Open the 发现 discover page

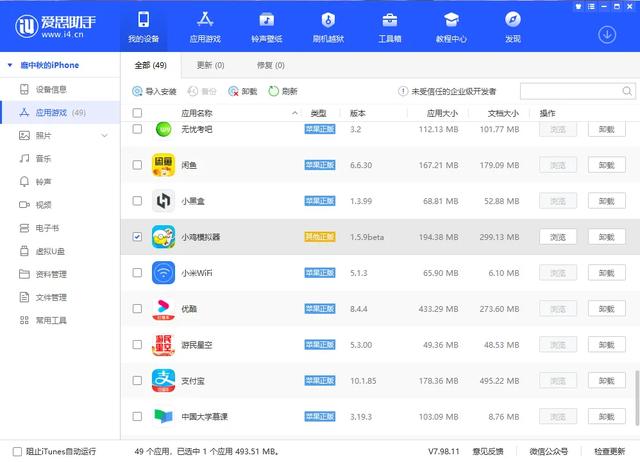[x=513, y=27]
